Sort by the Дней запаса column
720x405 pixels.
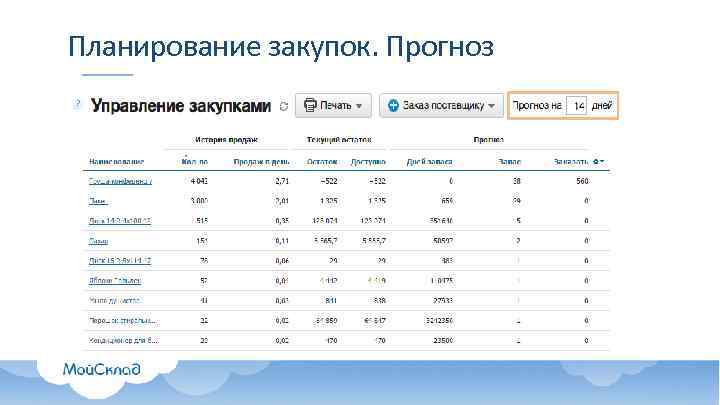tap(429, 162)
